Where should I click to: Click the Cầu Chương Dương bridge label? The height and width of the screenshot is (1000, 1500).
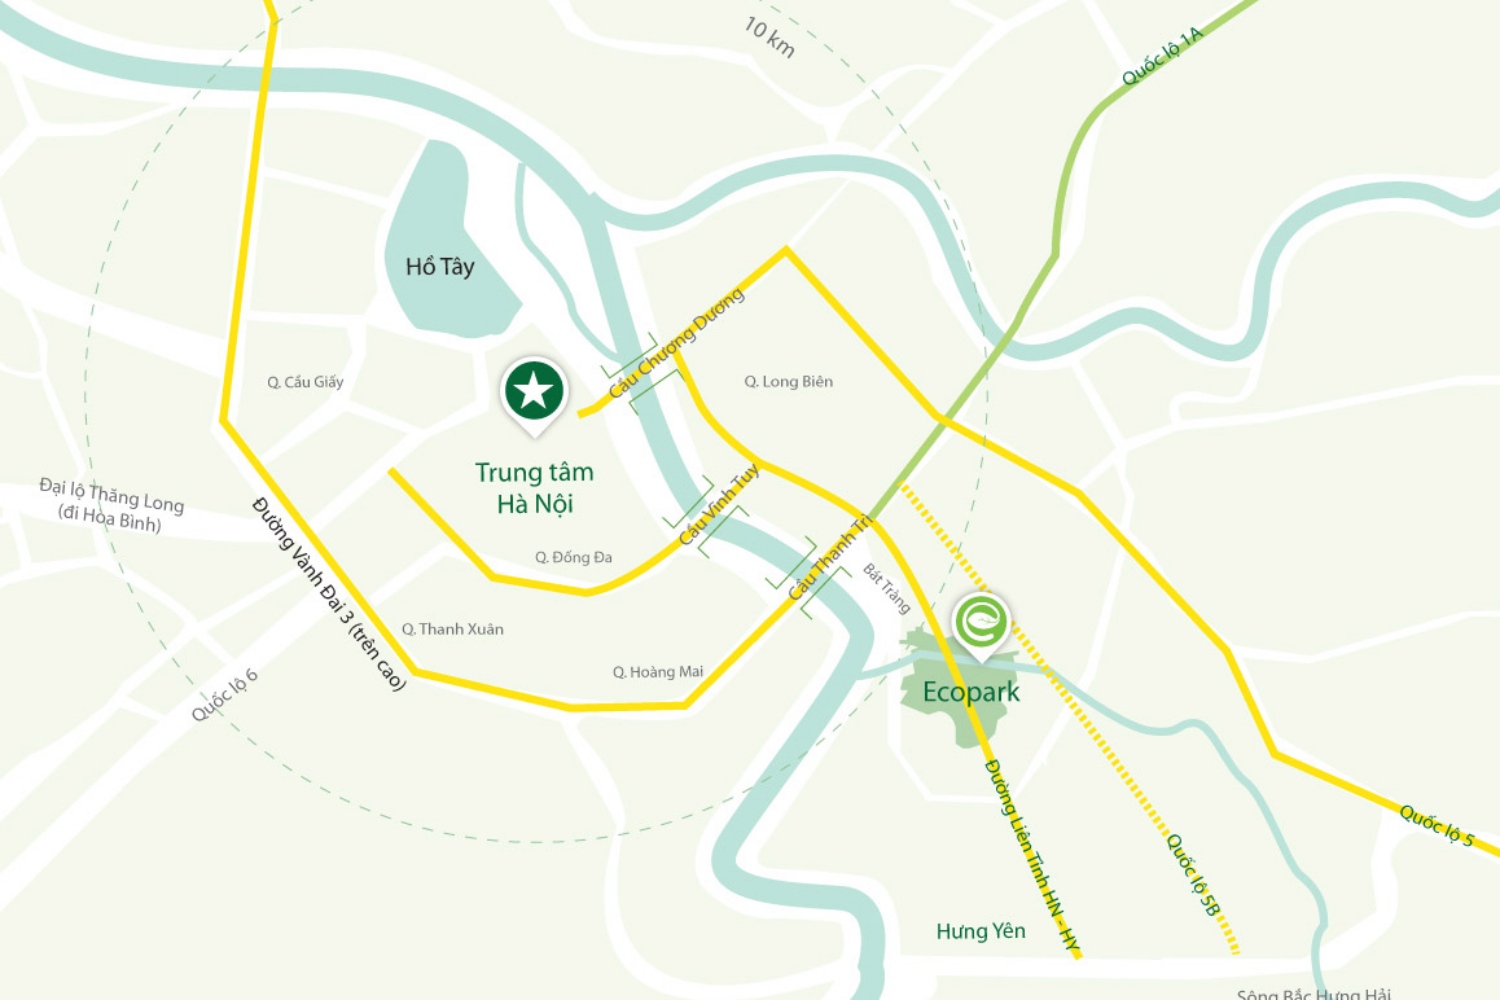[676, 343]
